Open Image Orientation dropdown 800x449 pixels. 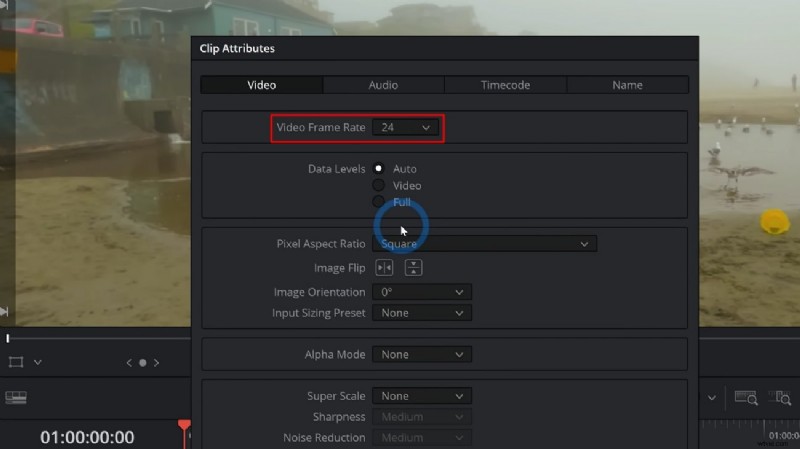422,292
